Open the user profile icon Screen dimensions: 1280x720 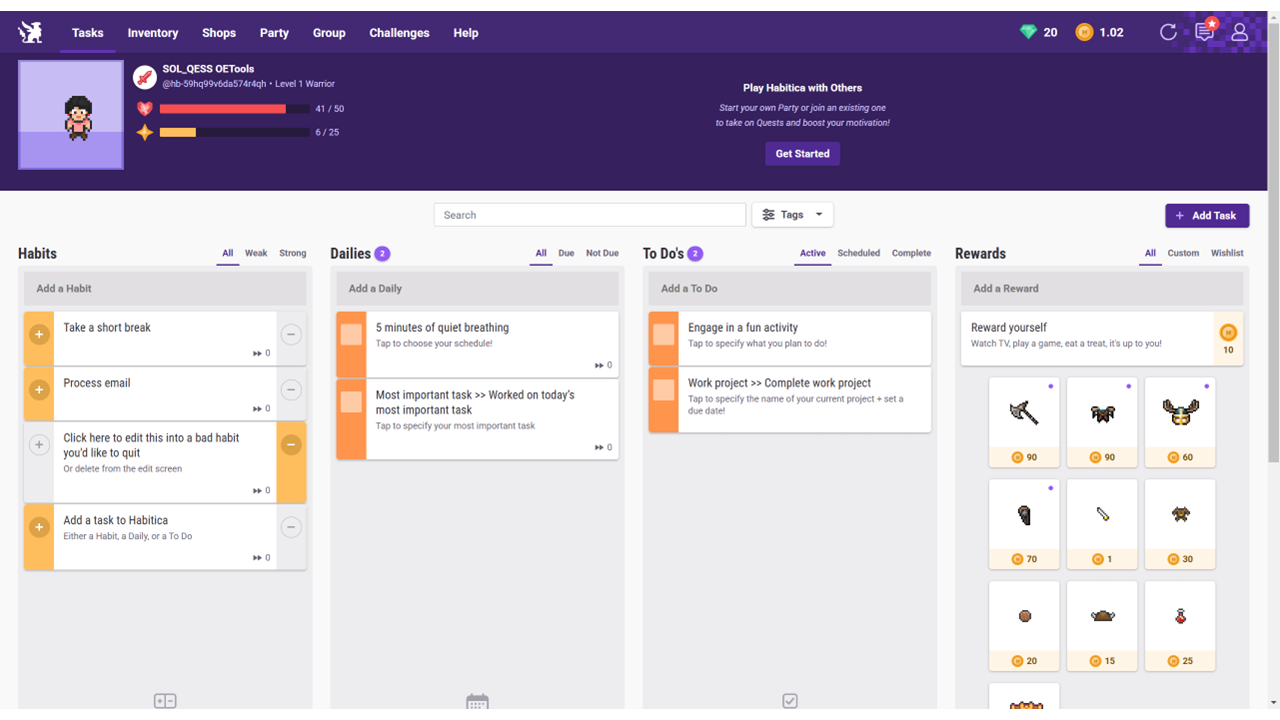pos(1239,32)
